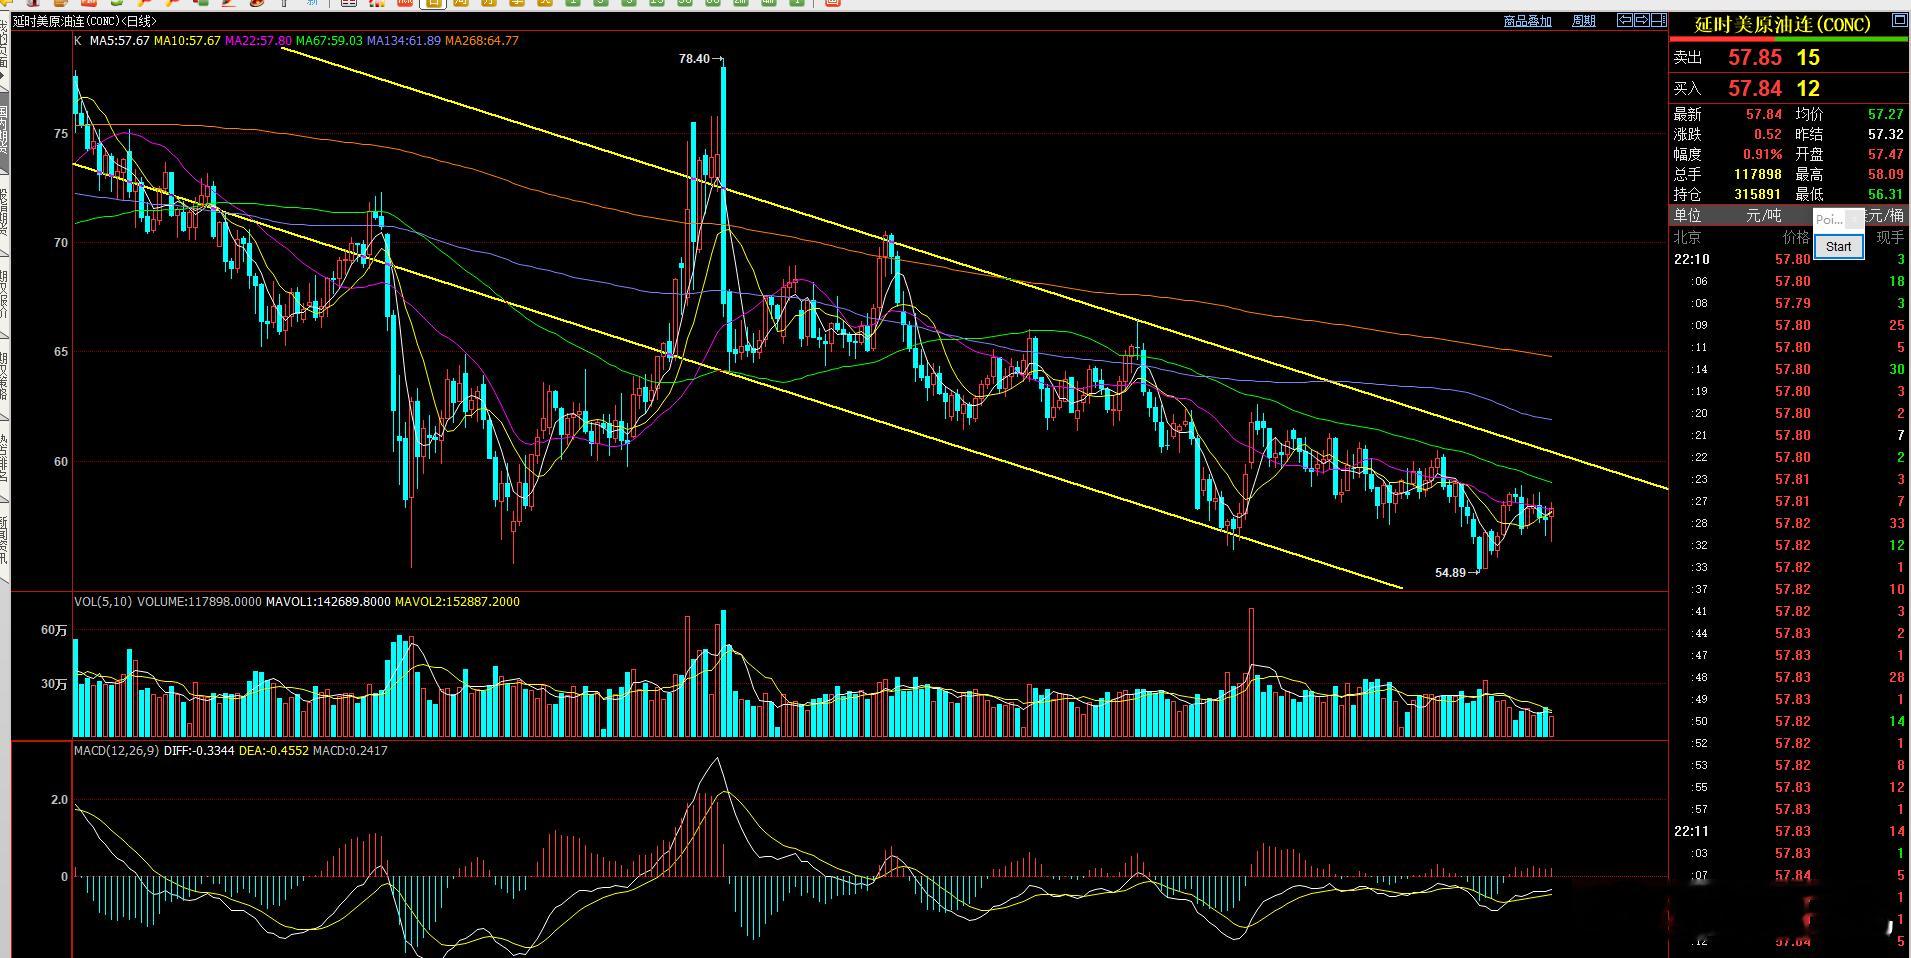Click the VOLUME:117898.0000 value
This screenshot has width=1911, height=958.
tap(199, 602)
